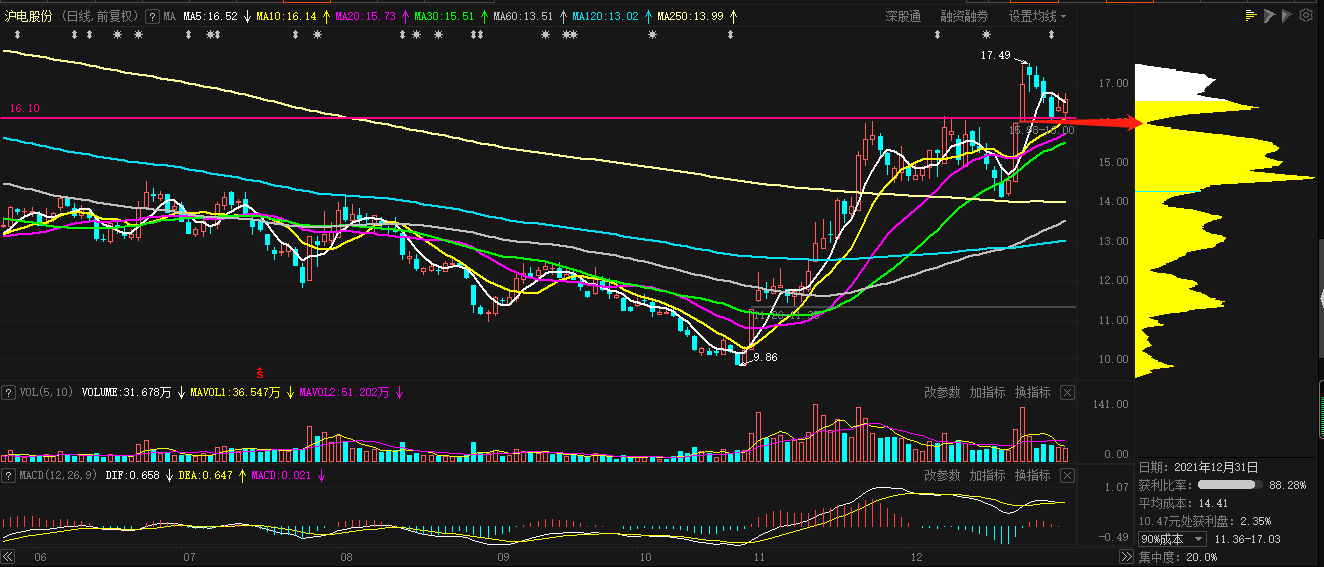1324x567 pixels.
Task: Open the 90%成本 dropdown
Action: click(x=1173, y=539)
